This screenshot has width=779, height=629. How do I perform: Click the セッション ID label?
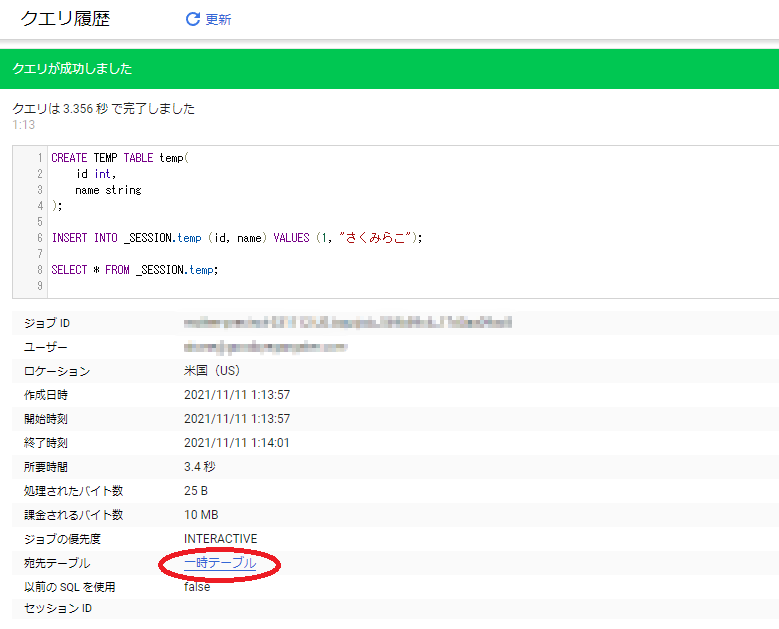click(58, 609)
